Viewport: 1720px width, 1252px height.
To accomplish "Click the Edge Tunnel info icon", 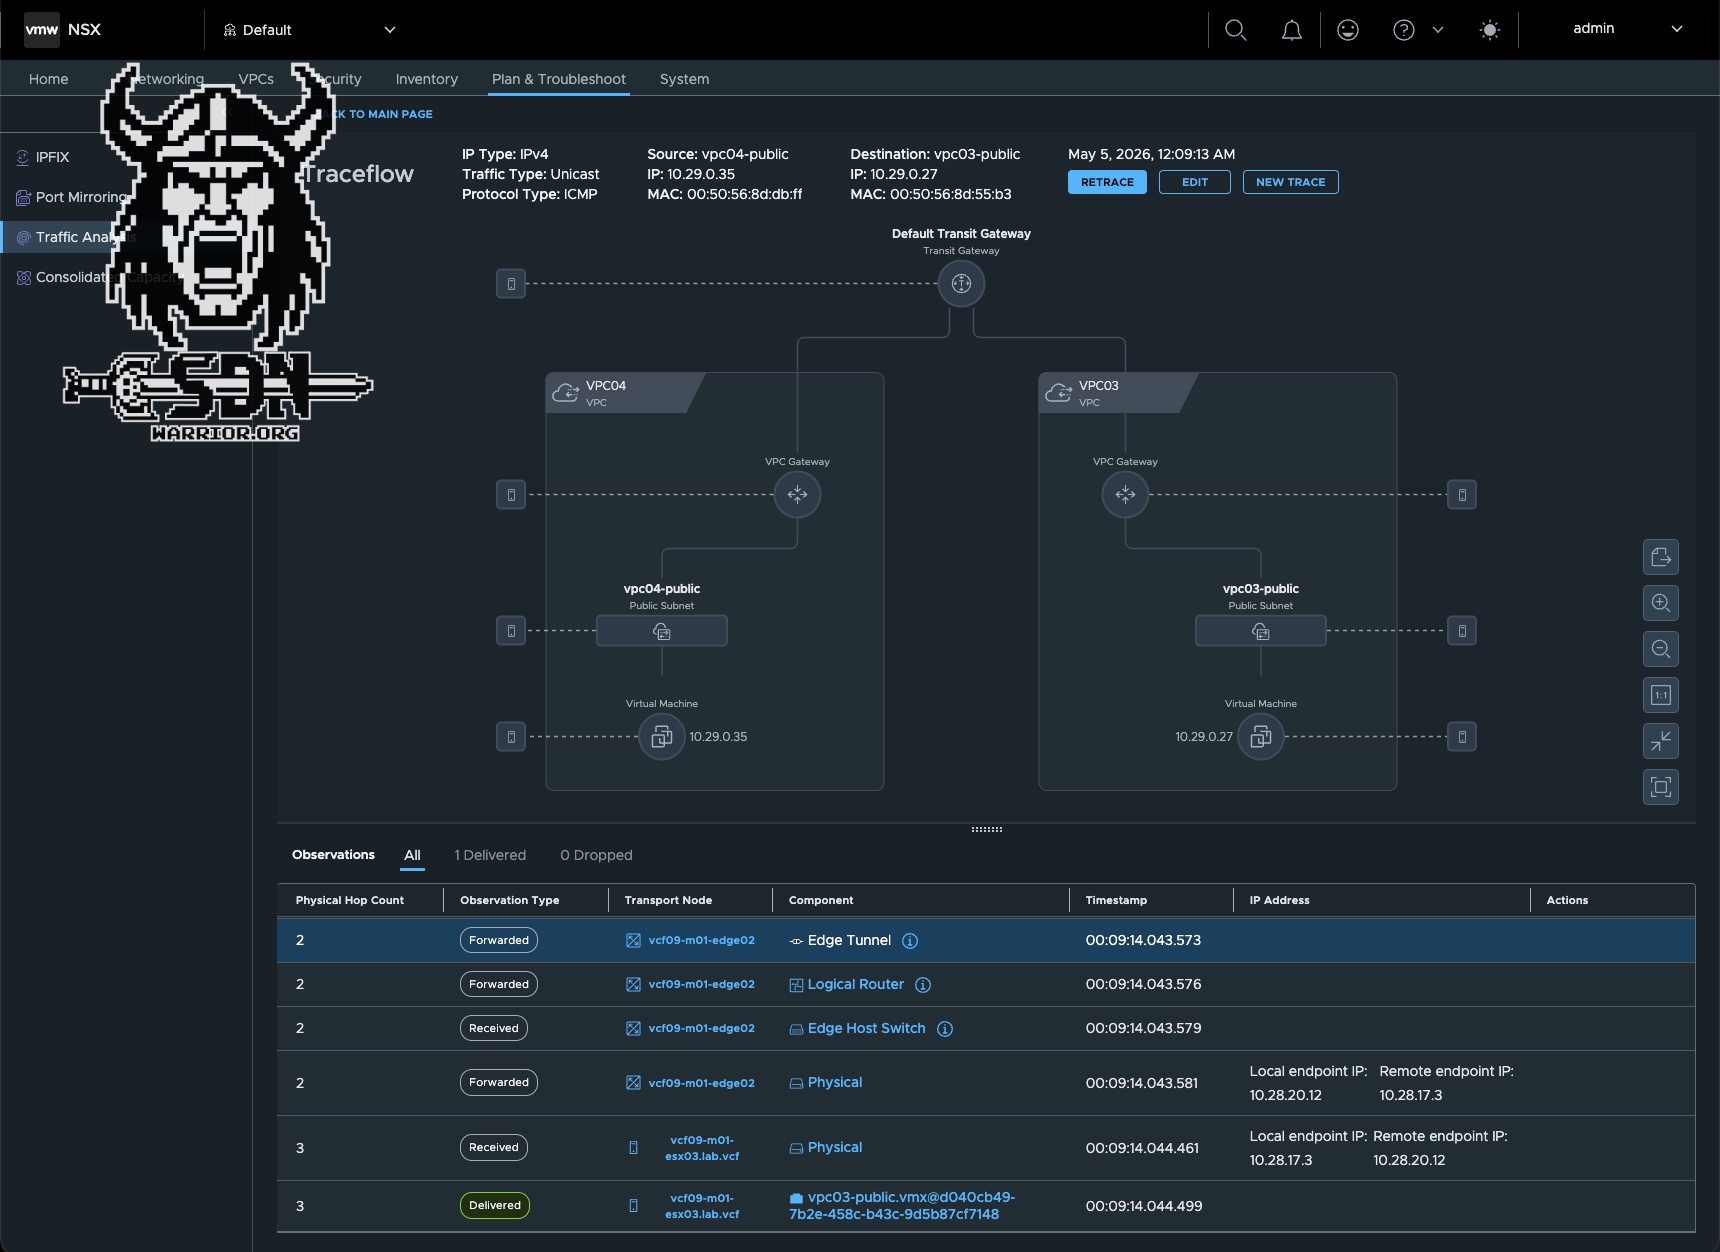I will 910,941.
